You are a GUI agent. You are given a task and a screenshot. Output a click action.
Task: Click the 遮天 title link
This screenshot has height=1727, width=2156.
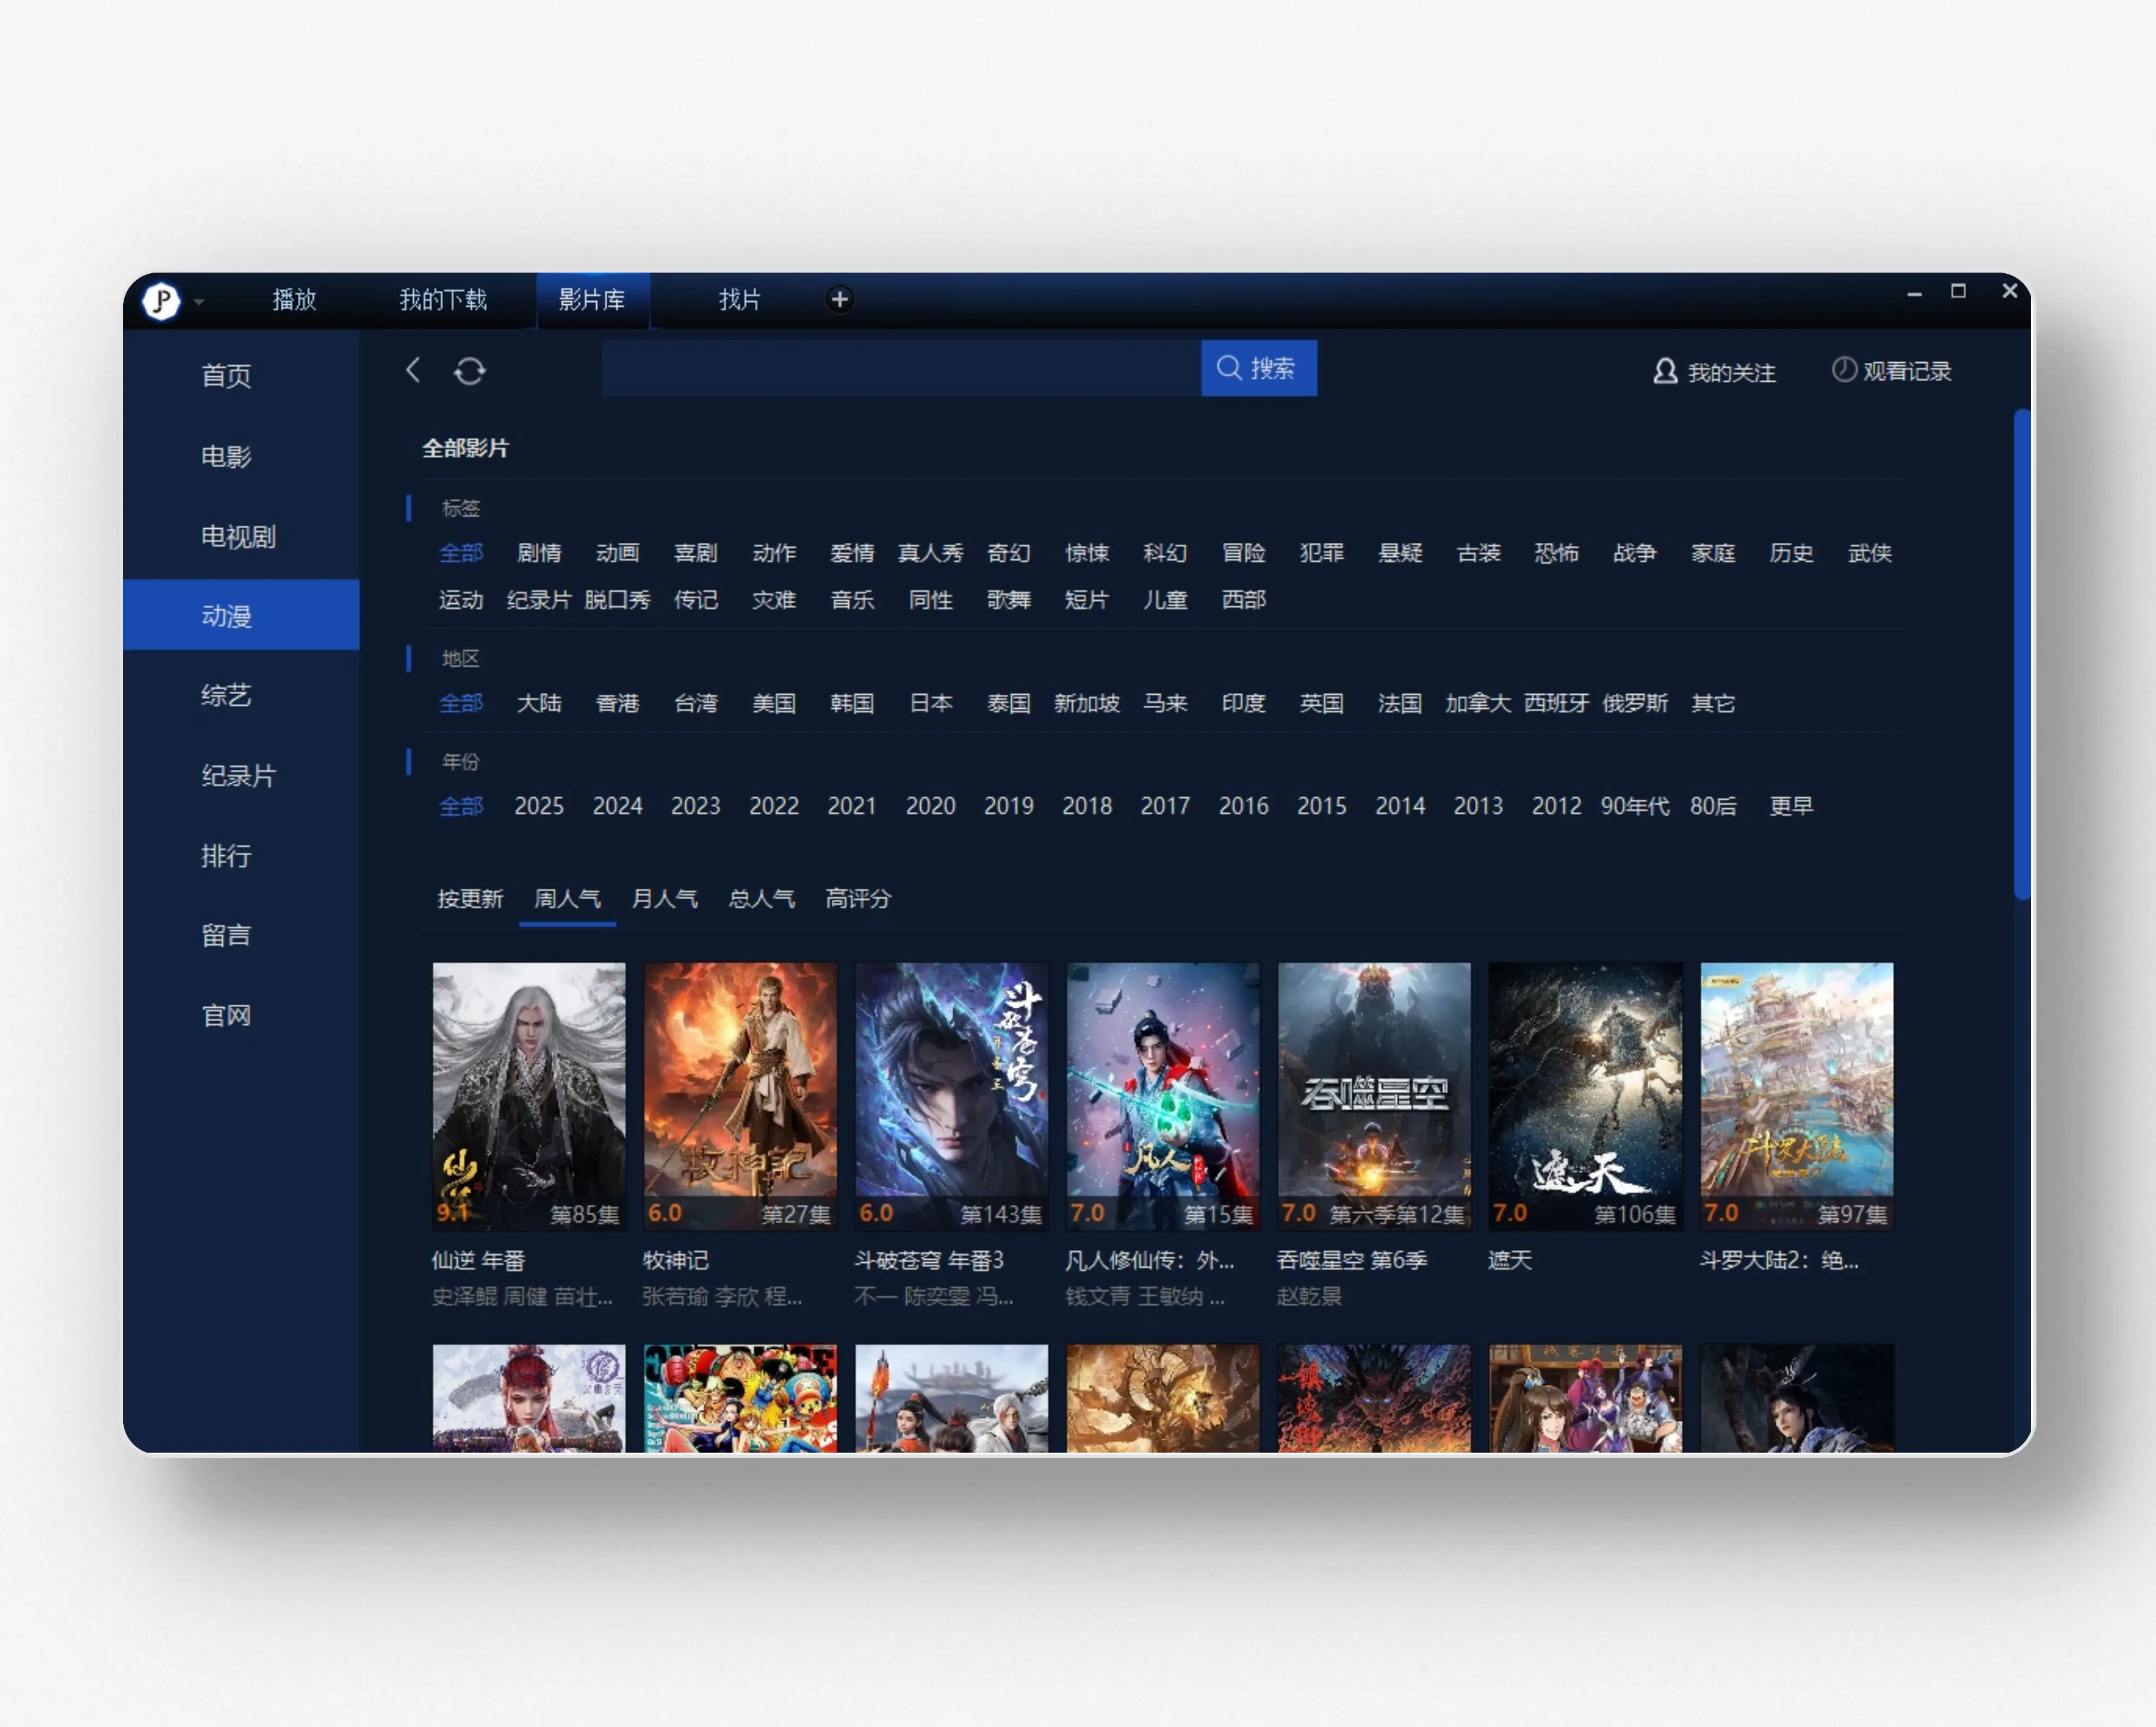(1510, 1260)
